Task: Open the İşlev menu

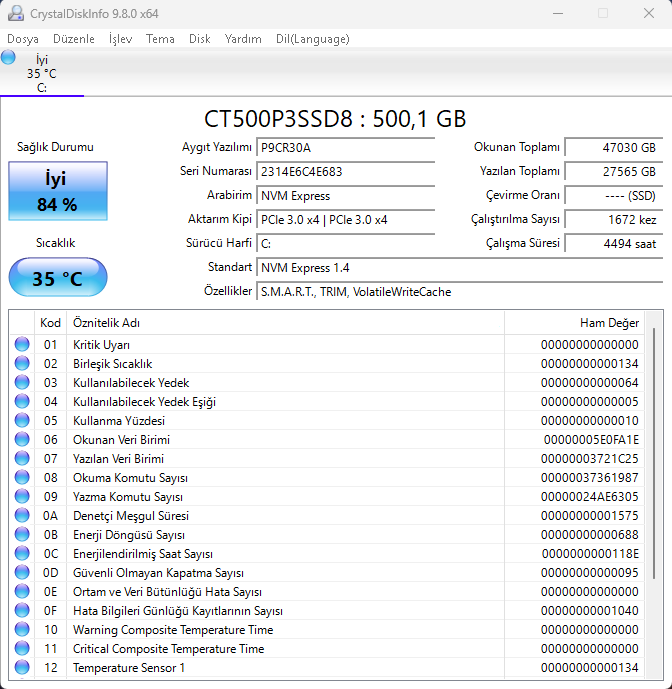Action: pyautogui.click(x=120, y=39)
